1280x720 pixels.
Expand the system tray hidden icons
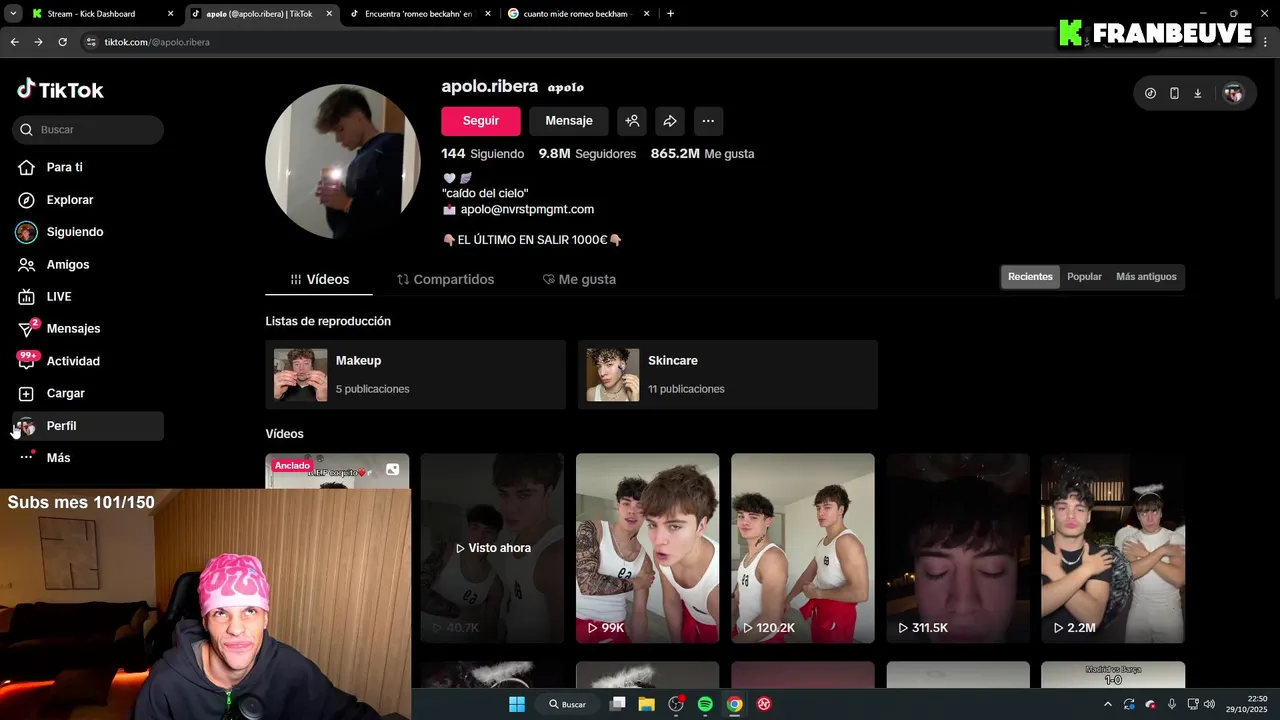1107,704
